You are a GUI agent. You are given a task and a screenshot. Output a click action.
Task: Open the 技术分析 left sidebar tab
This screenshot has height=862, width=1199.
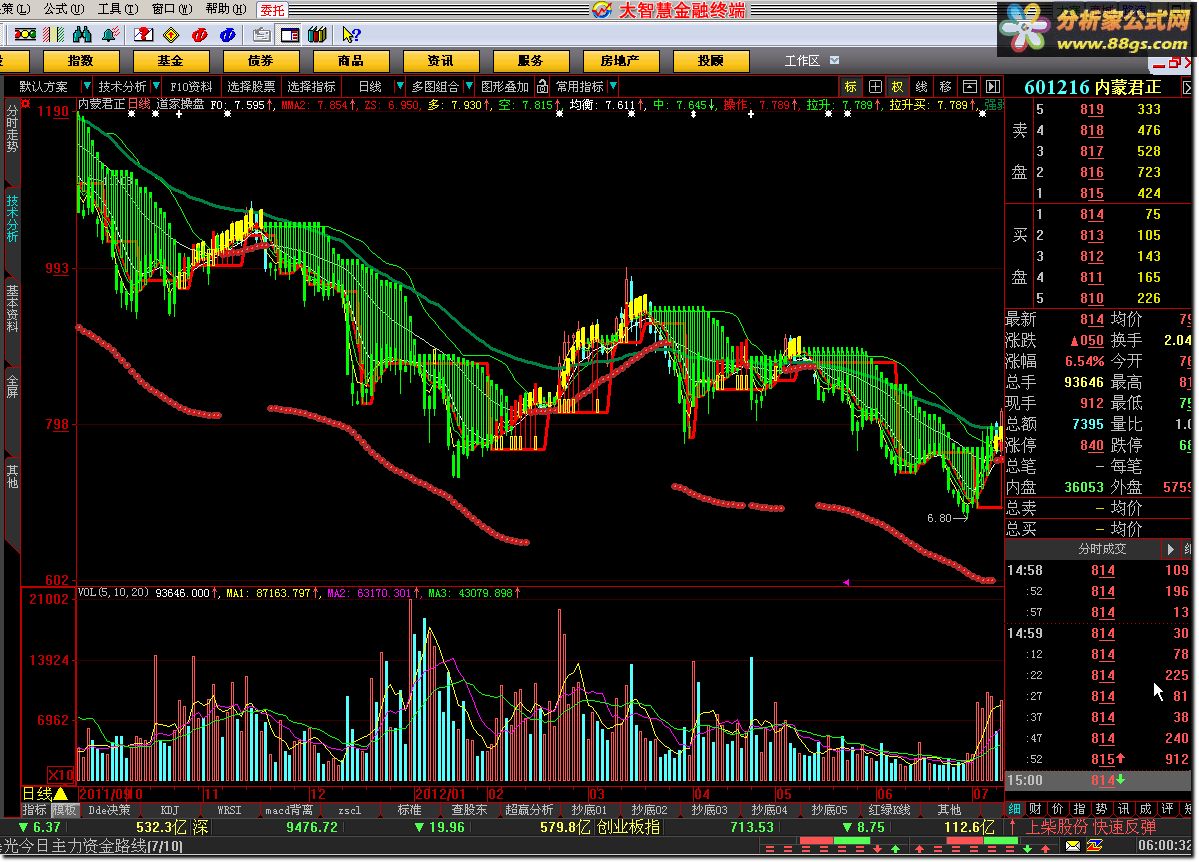11,219
